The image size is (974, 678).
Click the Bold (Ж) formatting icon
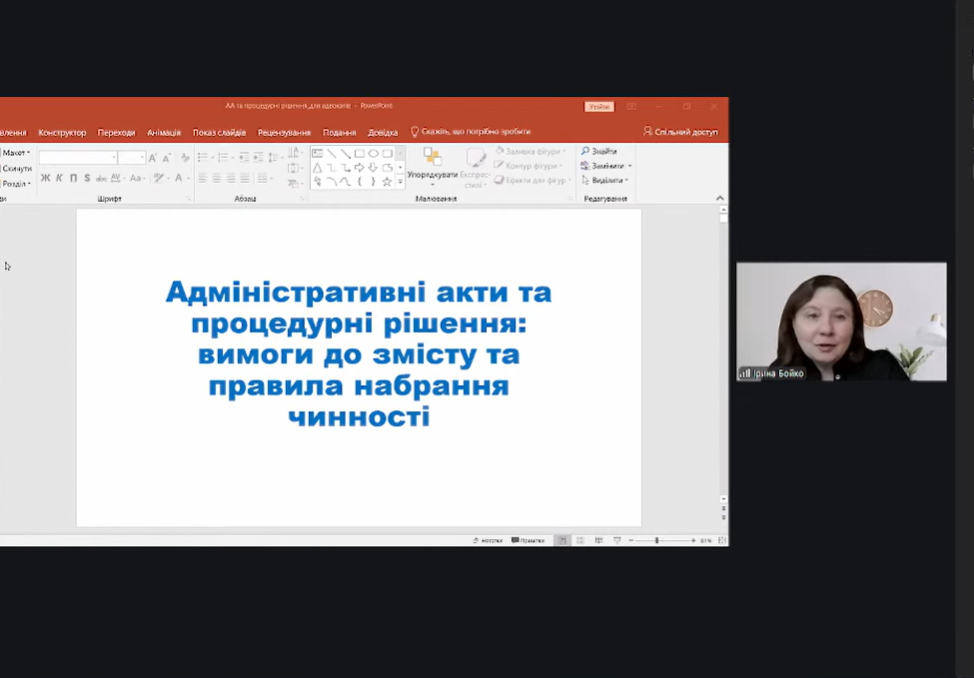(45, 178)
